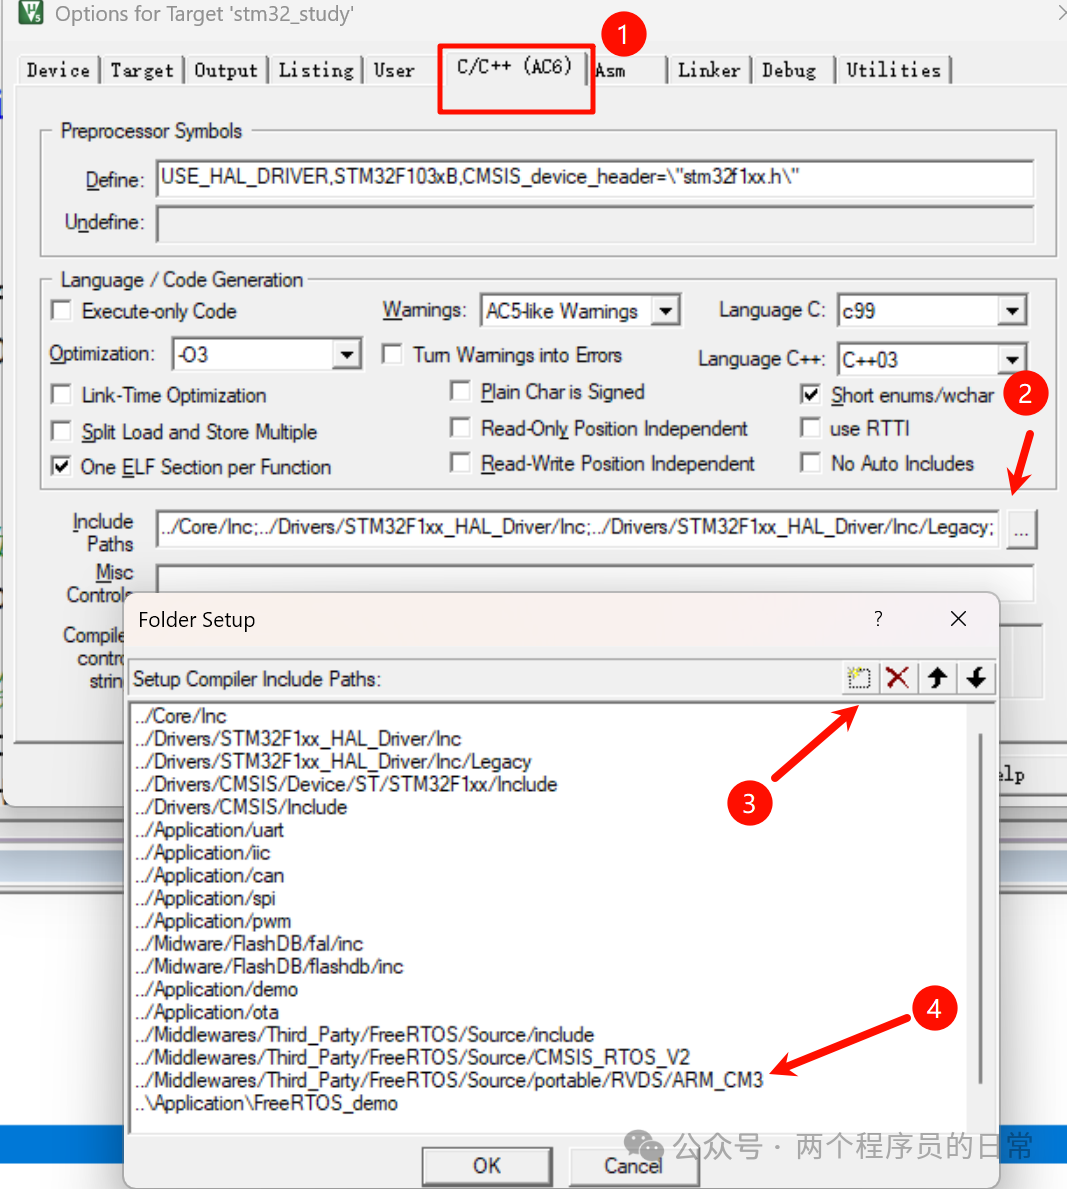This screenshot has height=1189, width=1067.
Task: Select FreeRTOS/Source/include path
Action: (365, 1034)
